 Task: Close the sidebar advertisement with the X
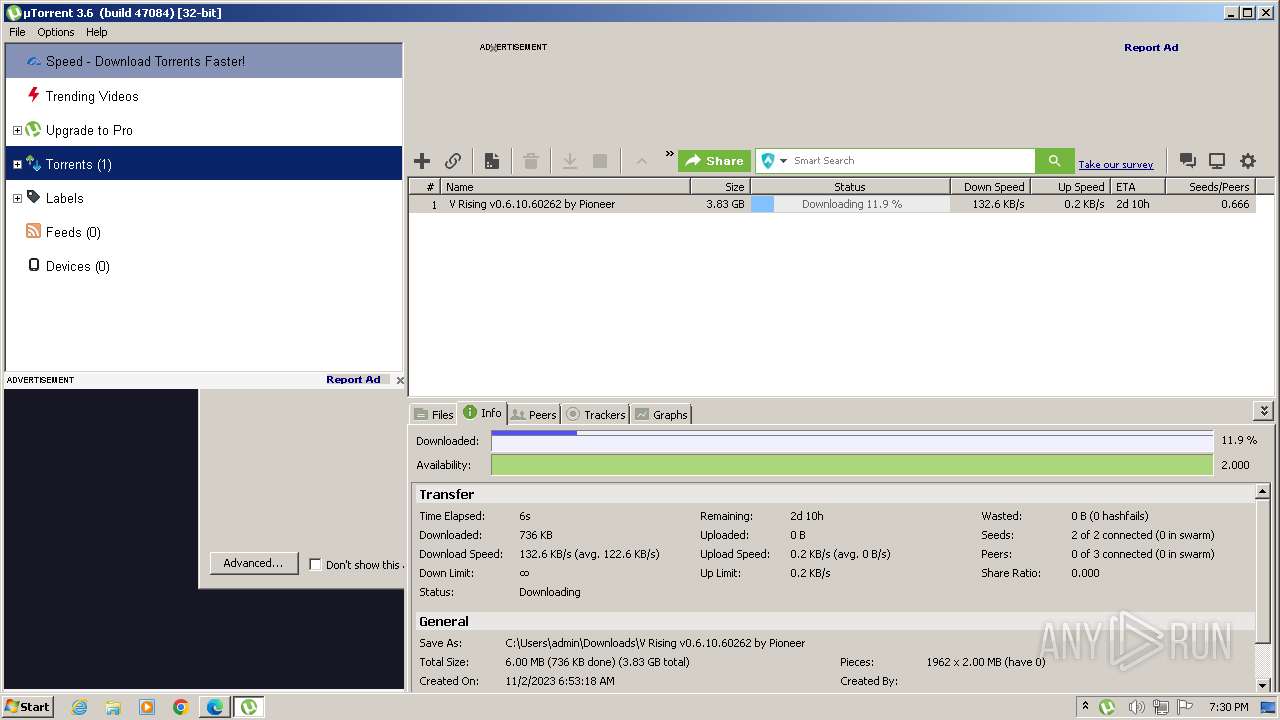tap(400, 380)
